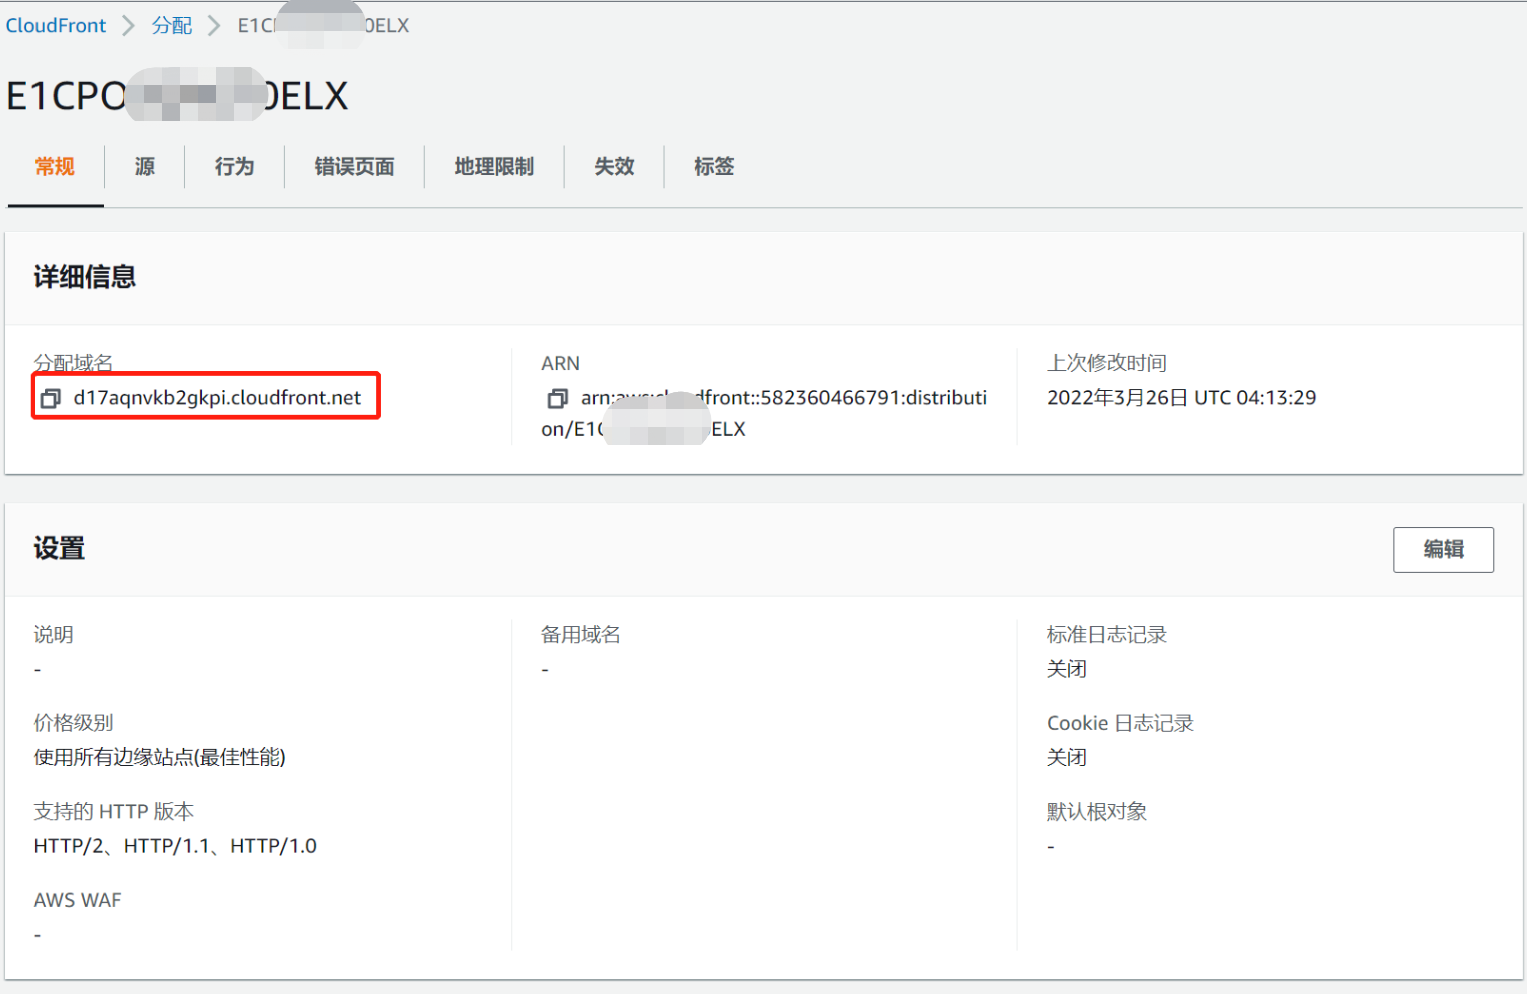Click the 价格级别 label
The height and width of the screenshot is (994, 1527).
pos(74,723)
